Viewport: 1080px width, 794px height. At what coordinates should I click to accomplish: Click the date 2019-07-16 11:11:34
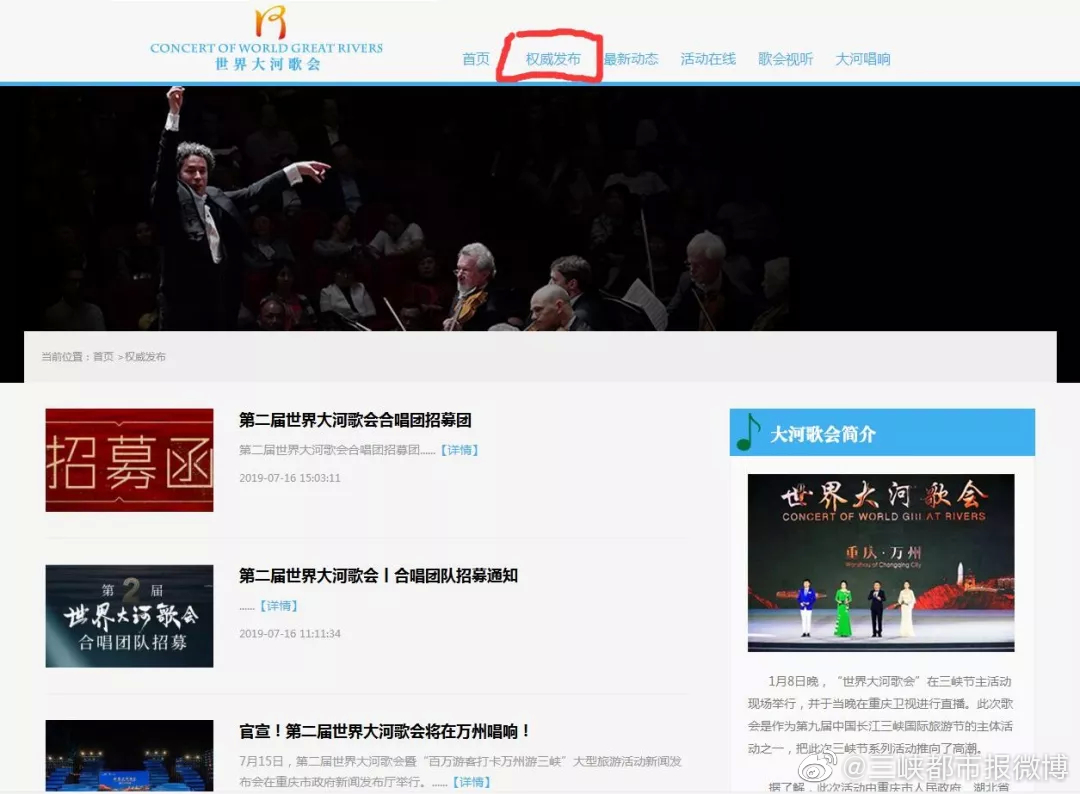point(290,634)
